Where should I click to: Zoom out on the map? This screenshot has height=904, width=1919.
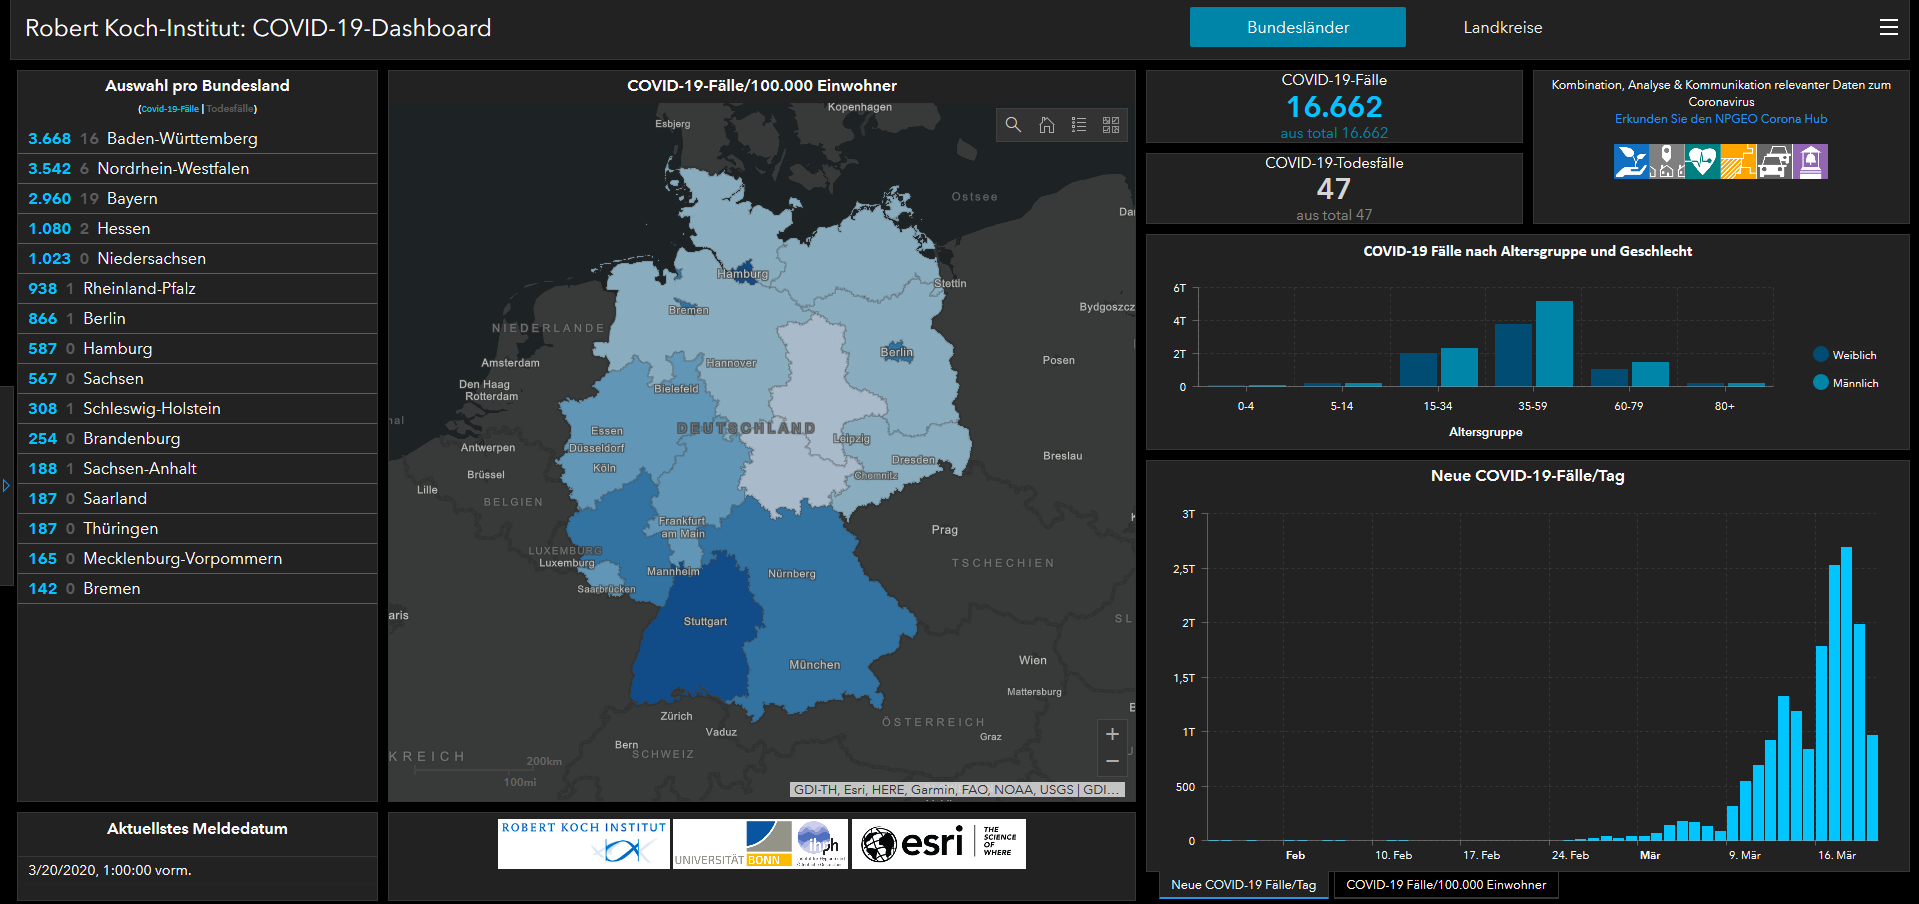1112,762
